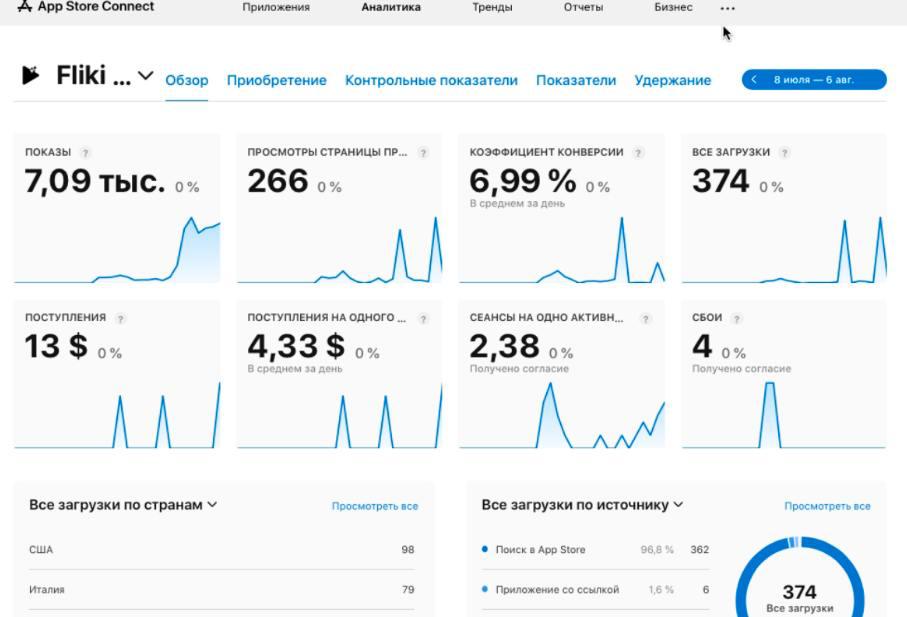Open Отчеты in top navigation

[x=583, y=8]
